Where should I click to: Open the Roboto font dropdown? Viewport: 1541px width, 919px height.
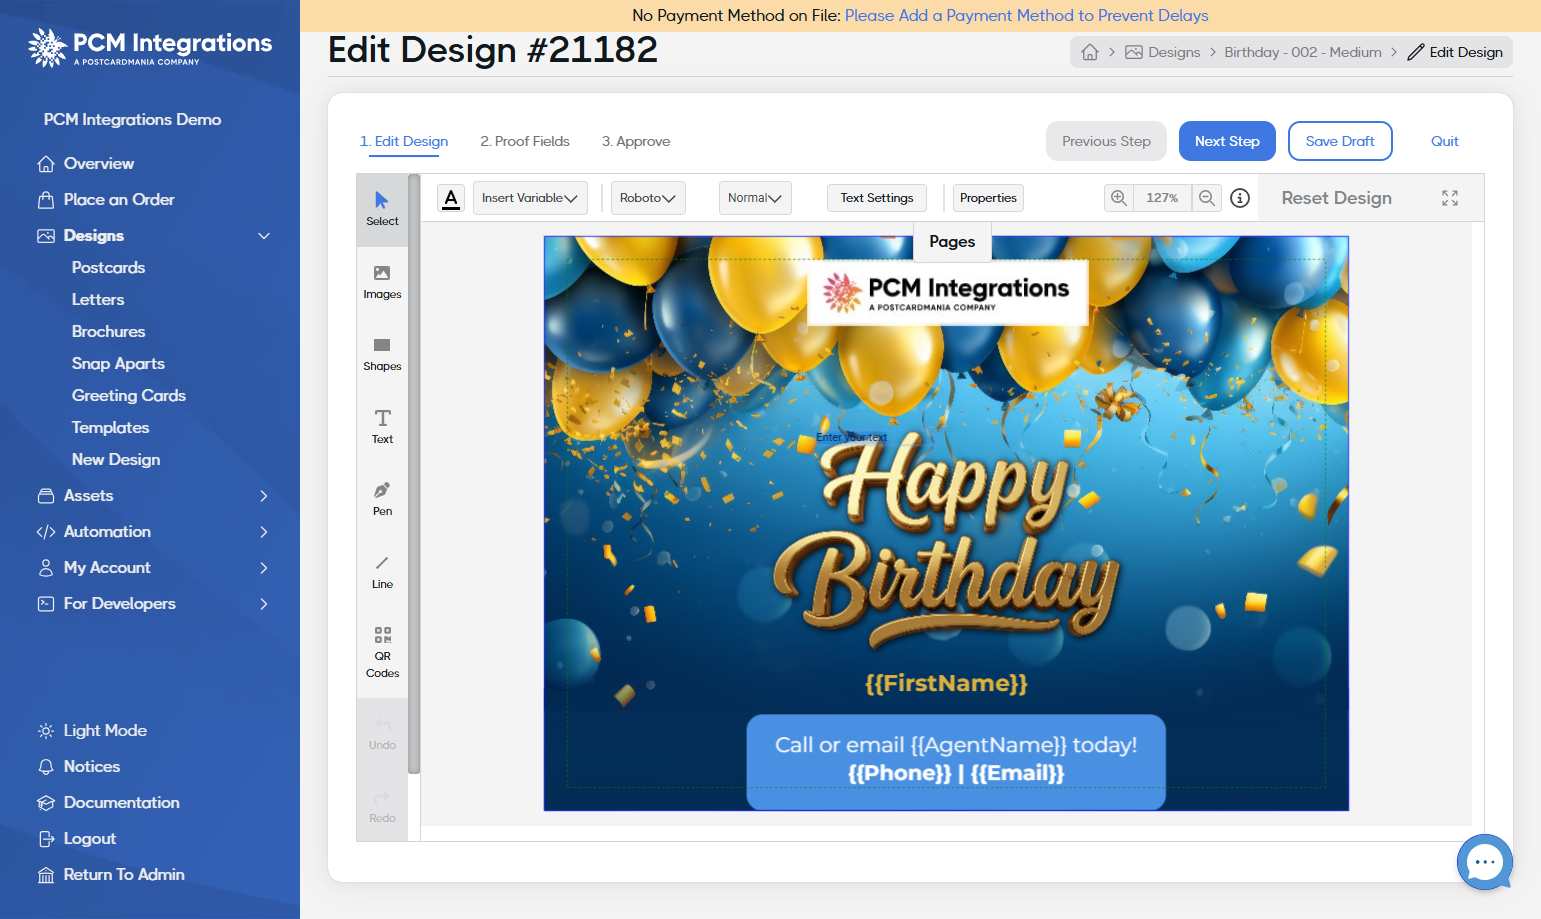[x=648, y=198]
